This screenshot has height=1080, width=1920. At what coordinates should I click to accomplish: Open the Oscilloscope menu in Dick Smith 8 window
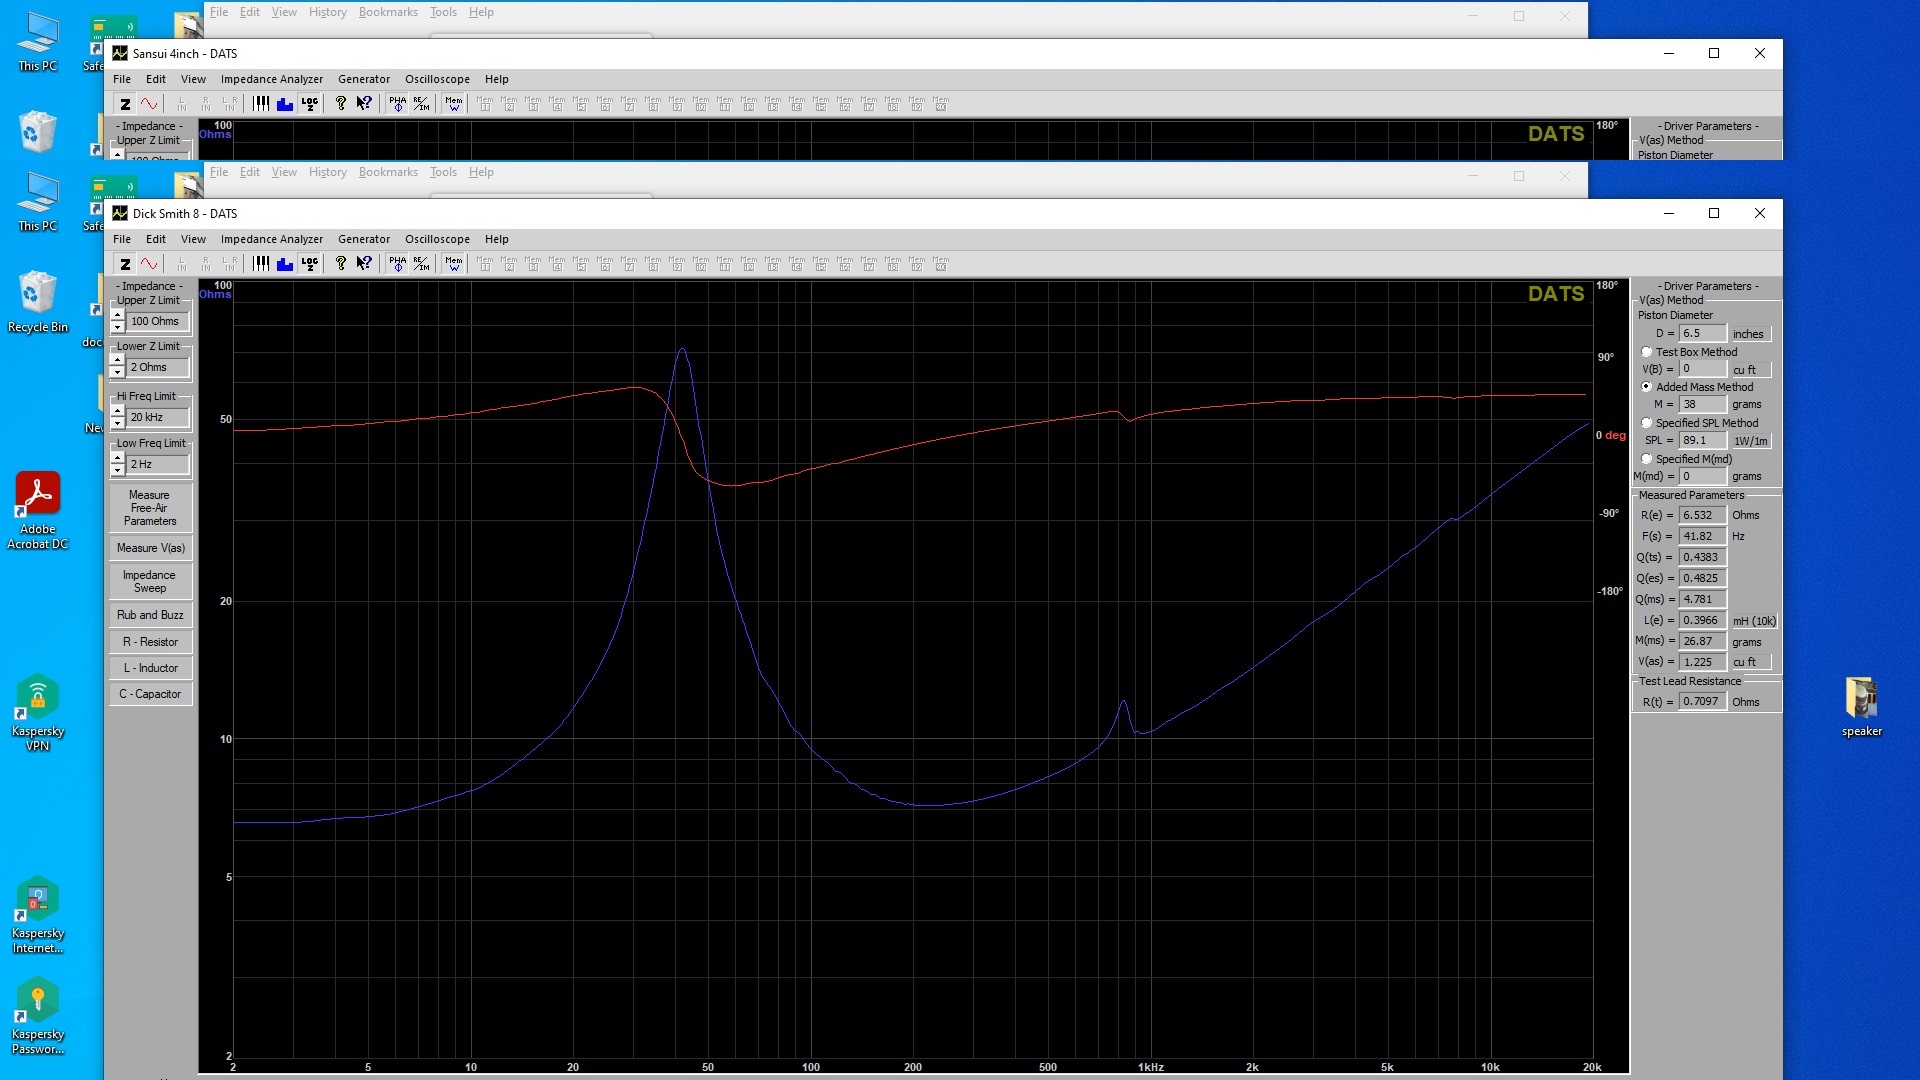[x=437, y=239]
